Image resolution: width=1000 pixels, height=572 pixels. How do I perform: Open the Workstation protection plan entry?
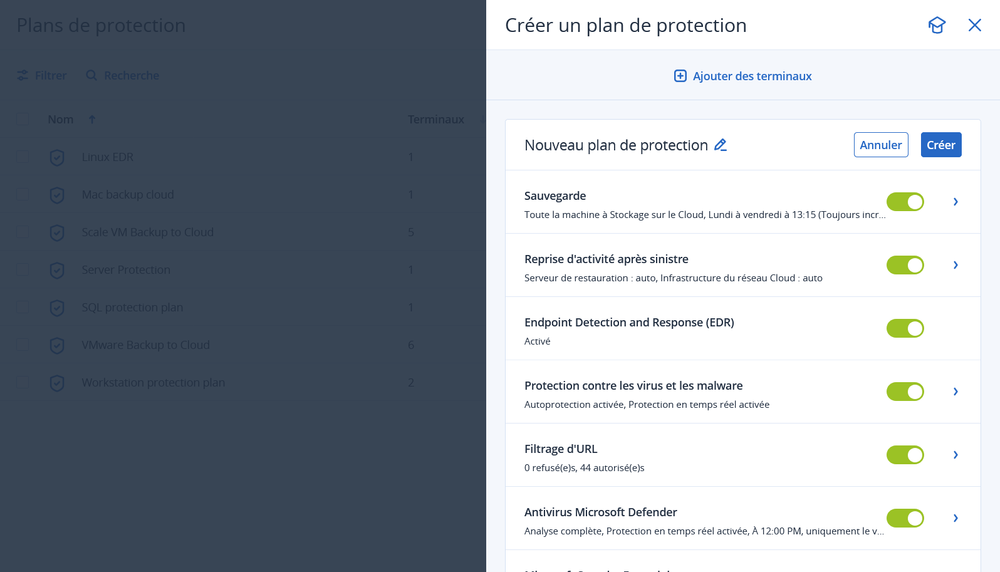pos(153,382)
